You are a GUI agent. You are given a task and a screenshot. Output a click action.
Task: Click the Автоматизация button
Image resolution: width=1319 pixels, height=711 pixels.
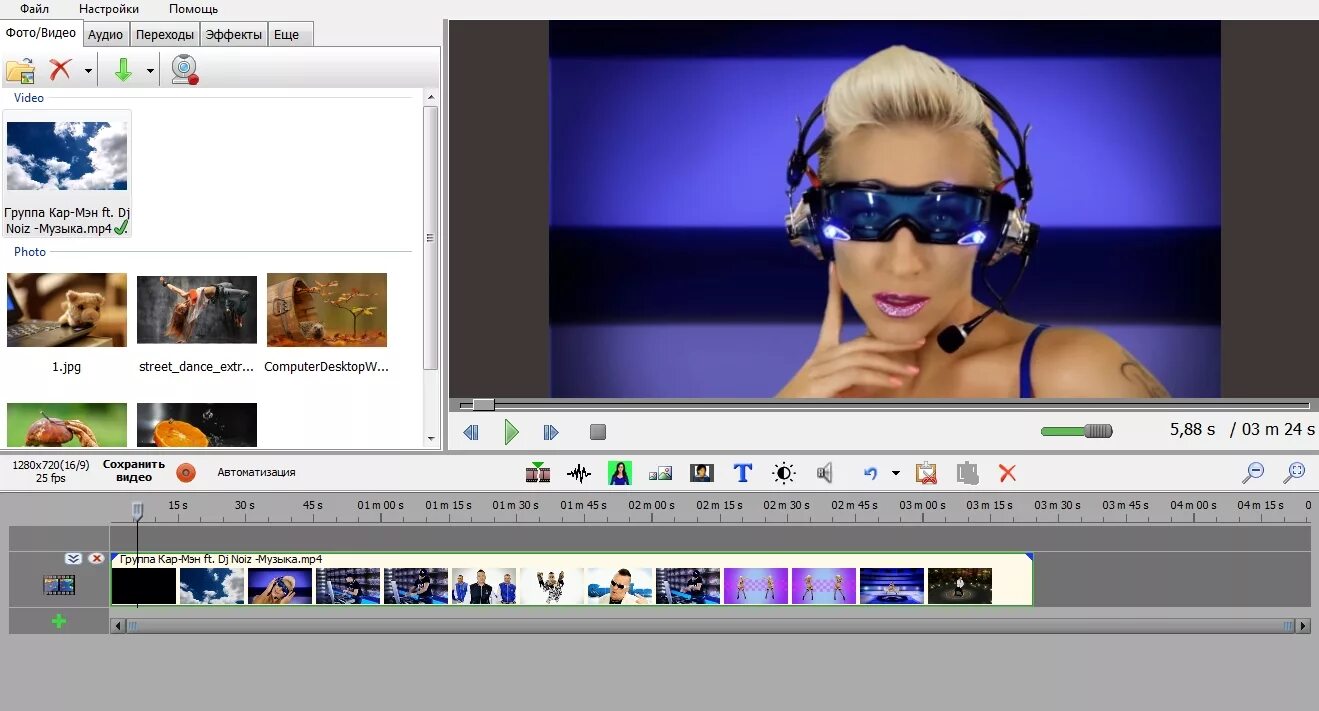pos(256,472)
